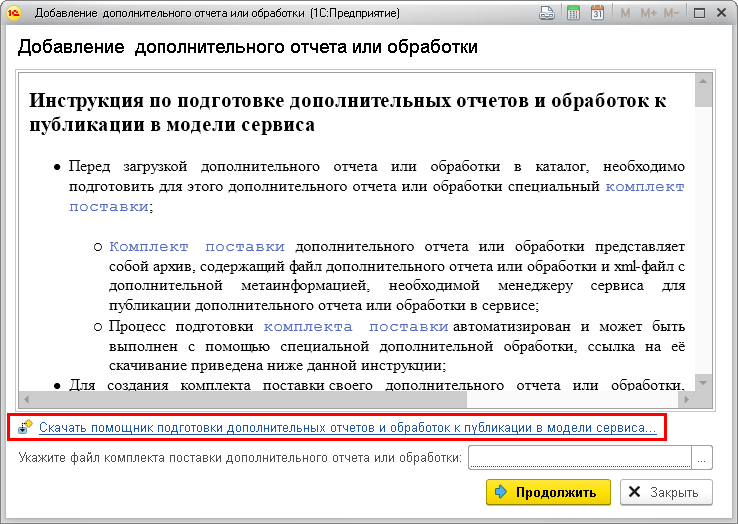738x524 pixels.
Task: Click the download icon beside the helper link
Action: click(x=25, y=428)
